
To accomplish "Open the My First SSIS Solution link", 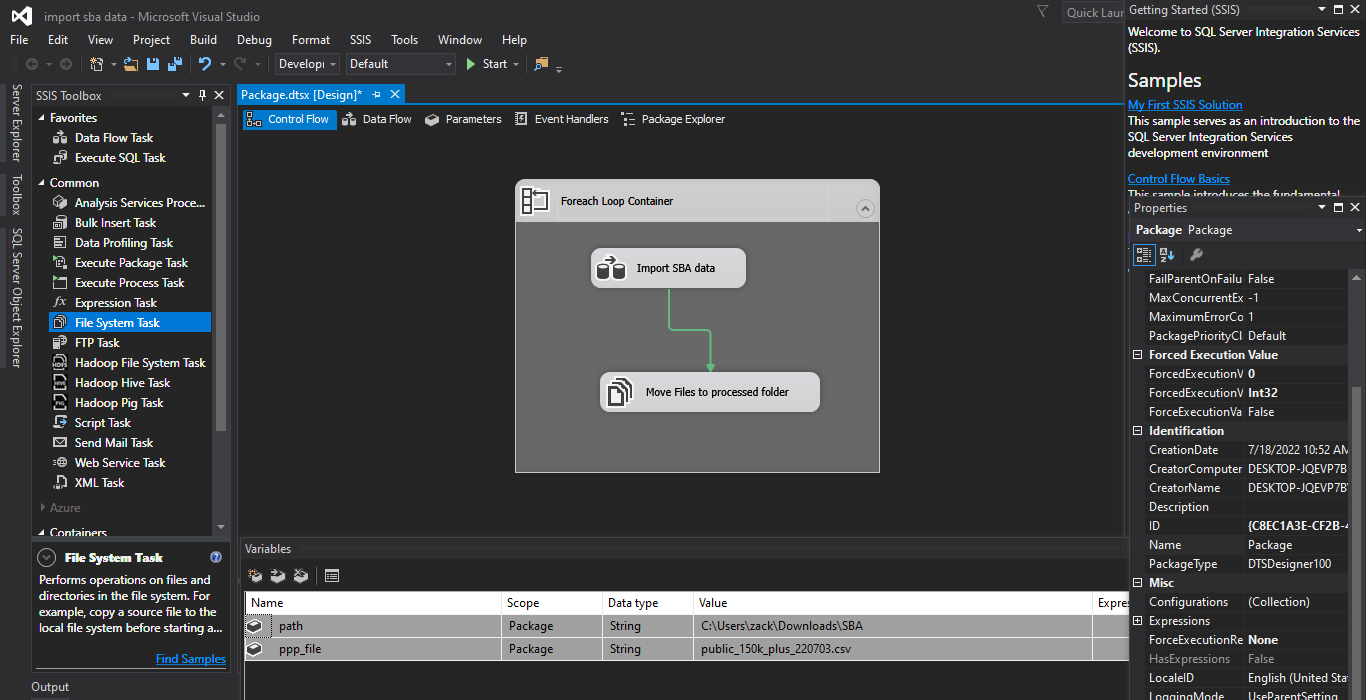I will coord(1185,105).
